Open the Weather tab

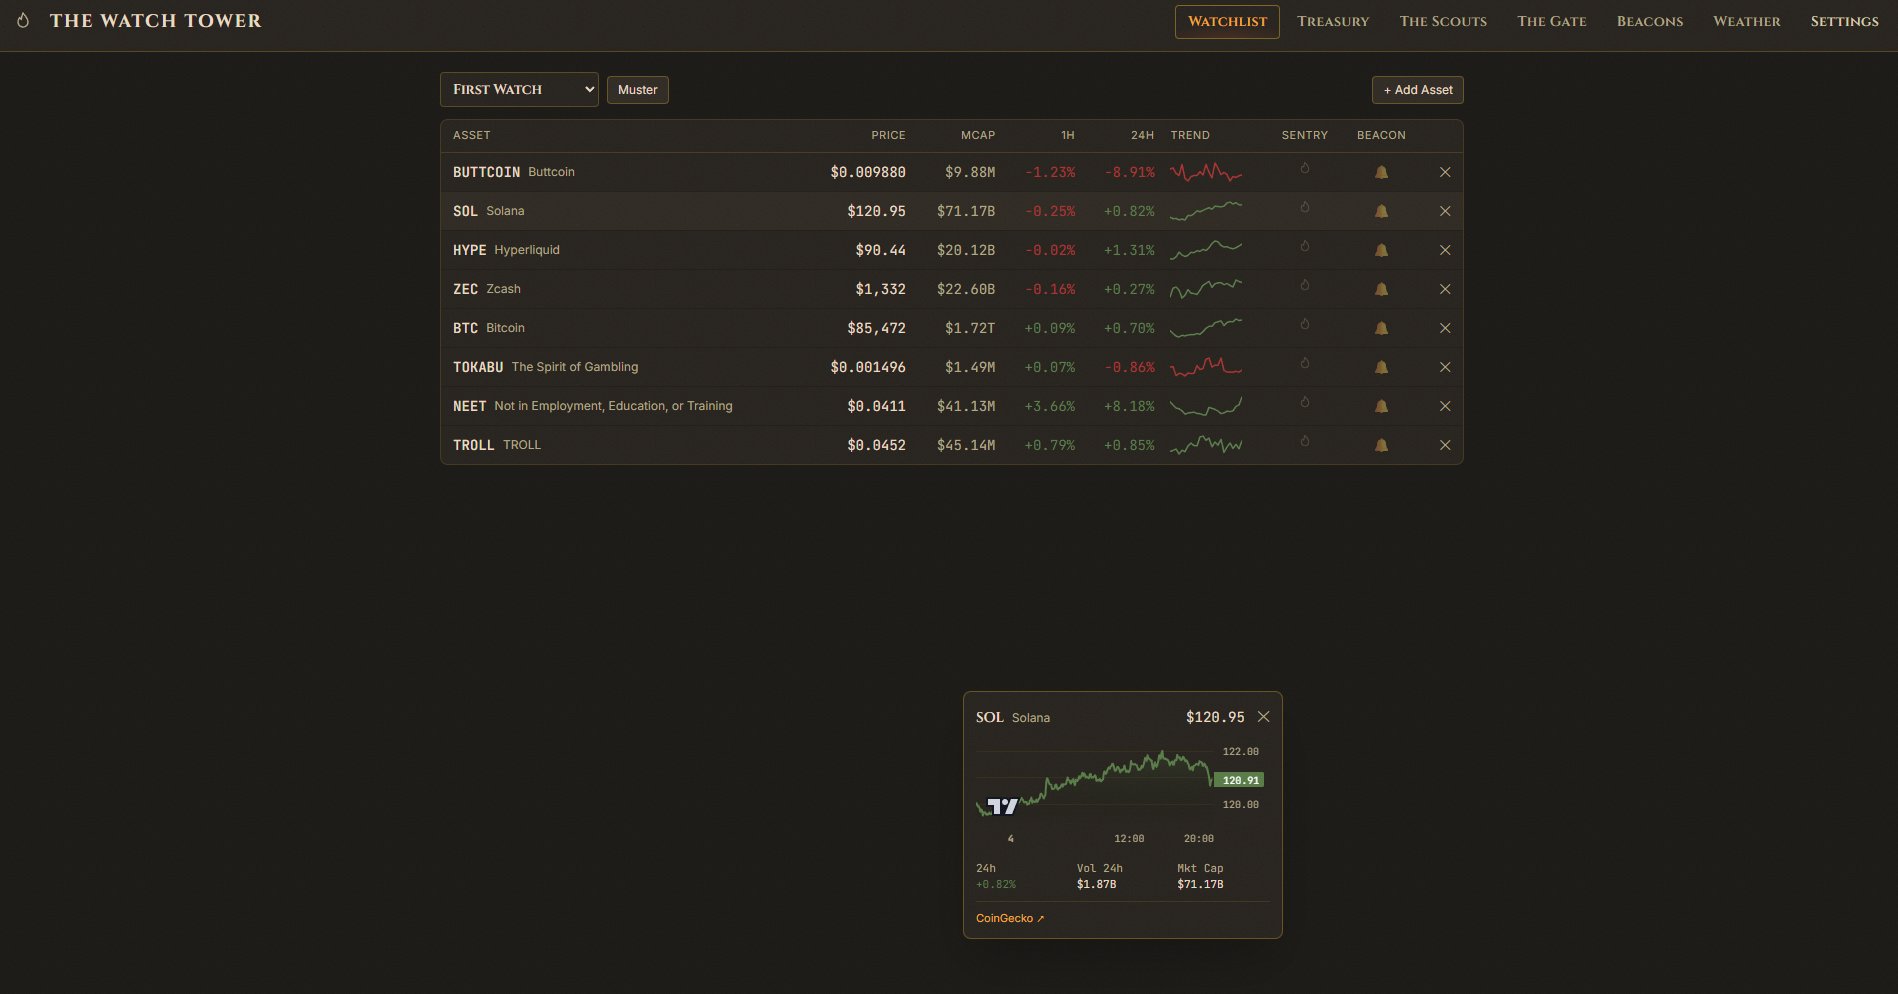click(1747, 21)
